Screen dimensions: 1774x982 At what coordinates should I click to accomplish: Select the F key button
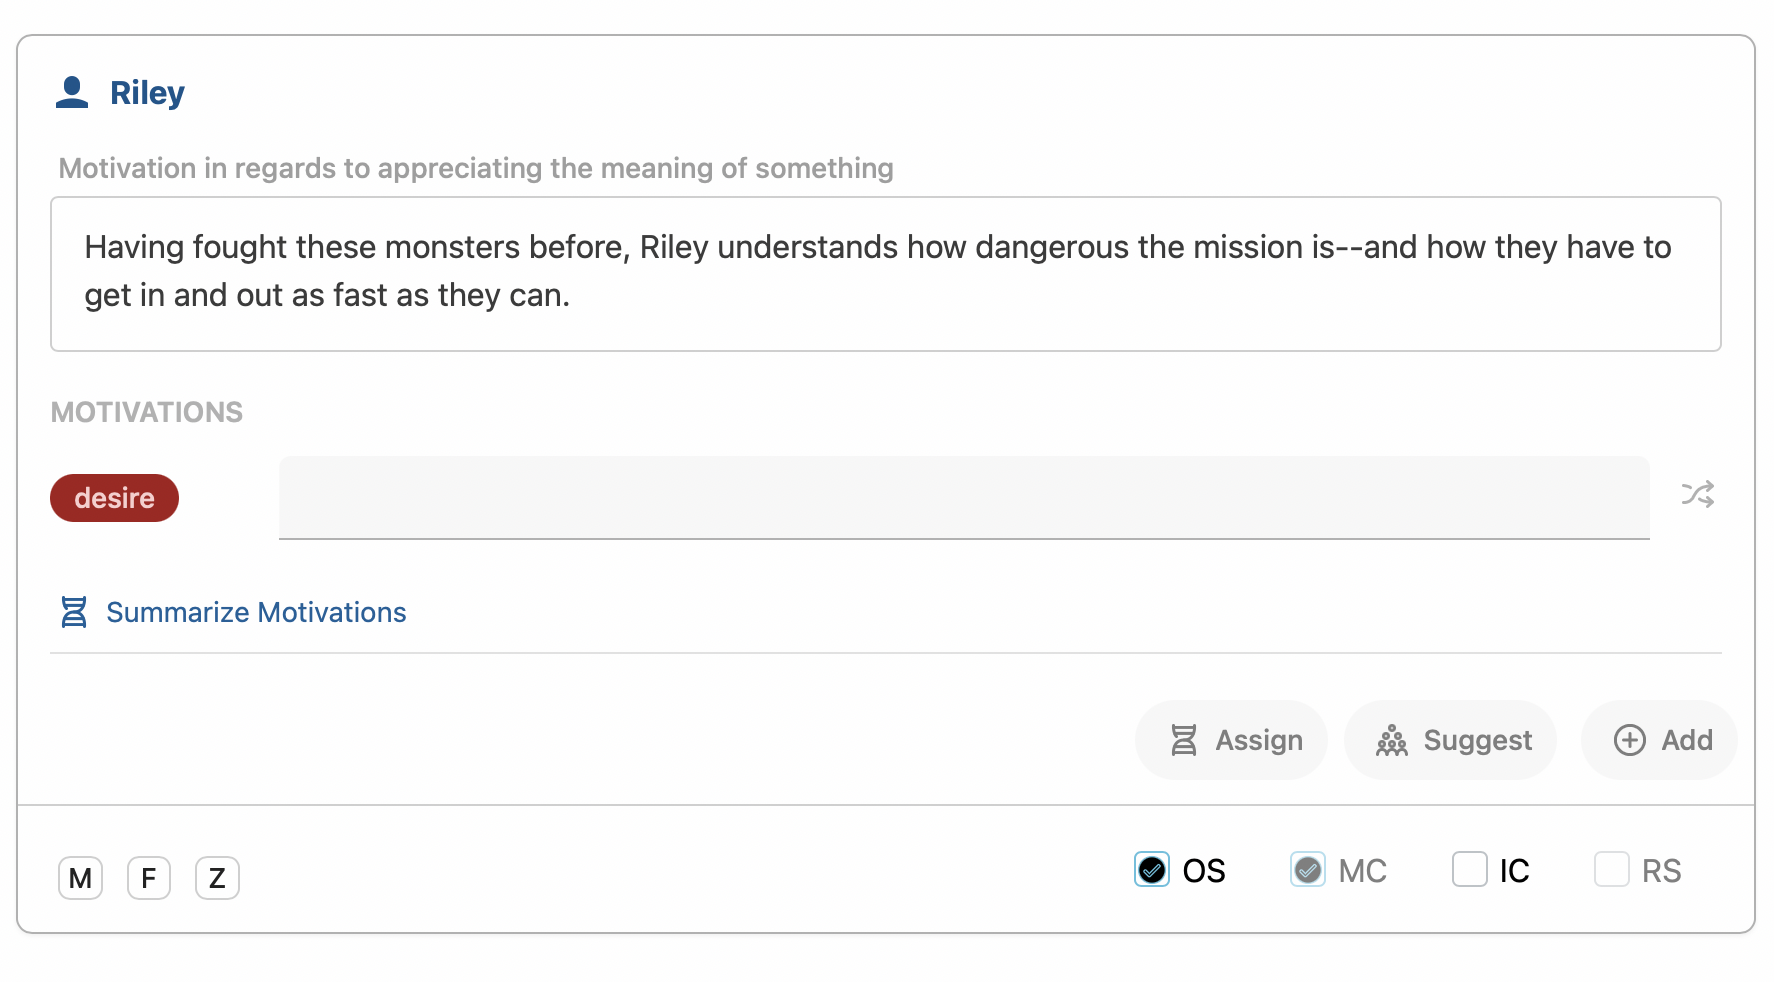(149, 878)
